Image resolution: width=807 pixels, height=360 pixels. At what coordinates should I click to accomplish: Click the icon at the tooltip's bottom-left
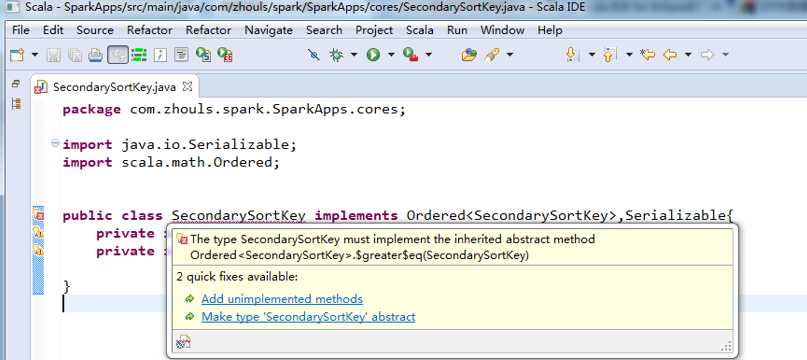point(183,342)
